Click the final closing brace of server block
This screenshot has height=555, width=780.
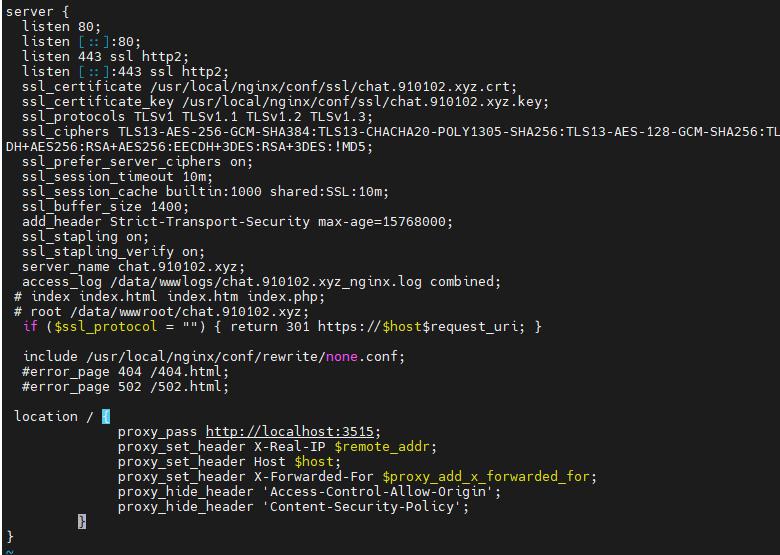click(10, 537)
